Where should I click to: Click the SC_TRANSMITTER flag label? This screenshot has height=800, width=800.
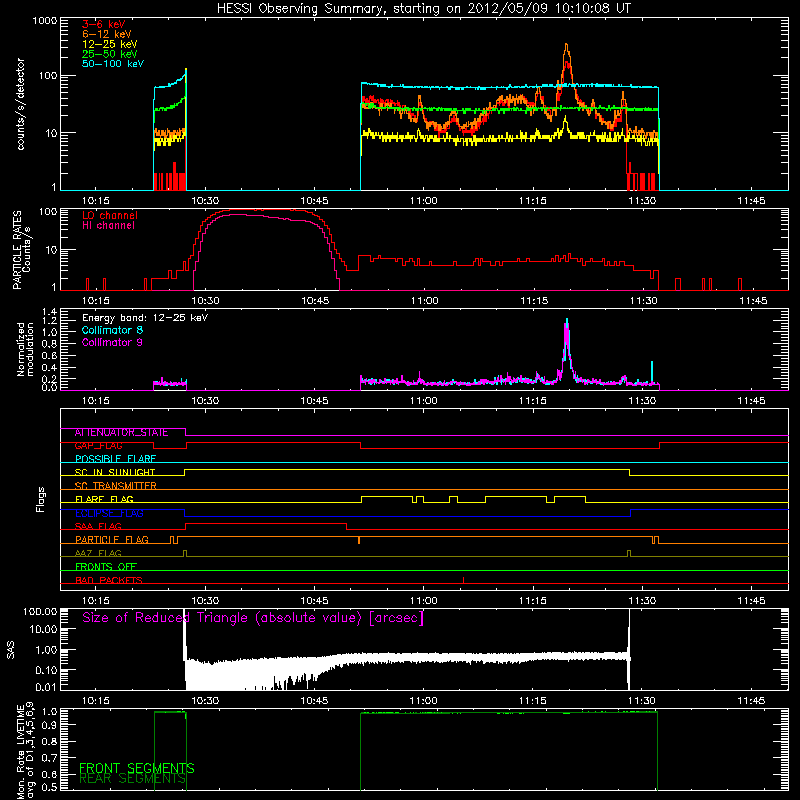[116, 486]
